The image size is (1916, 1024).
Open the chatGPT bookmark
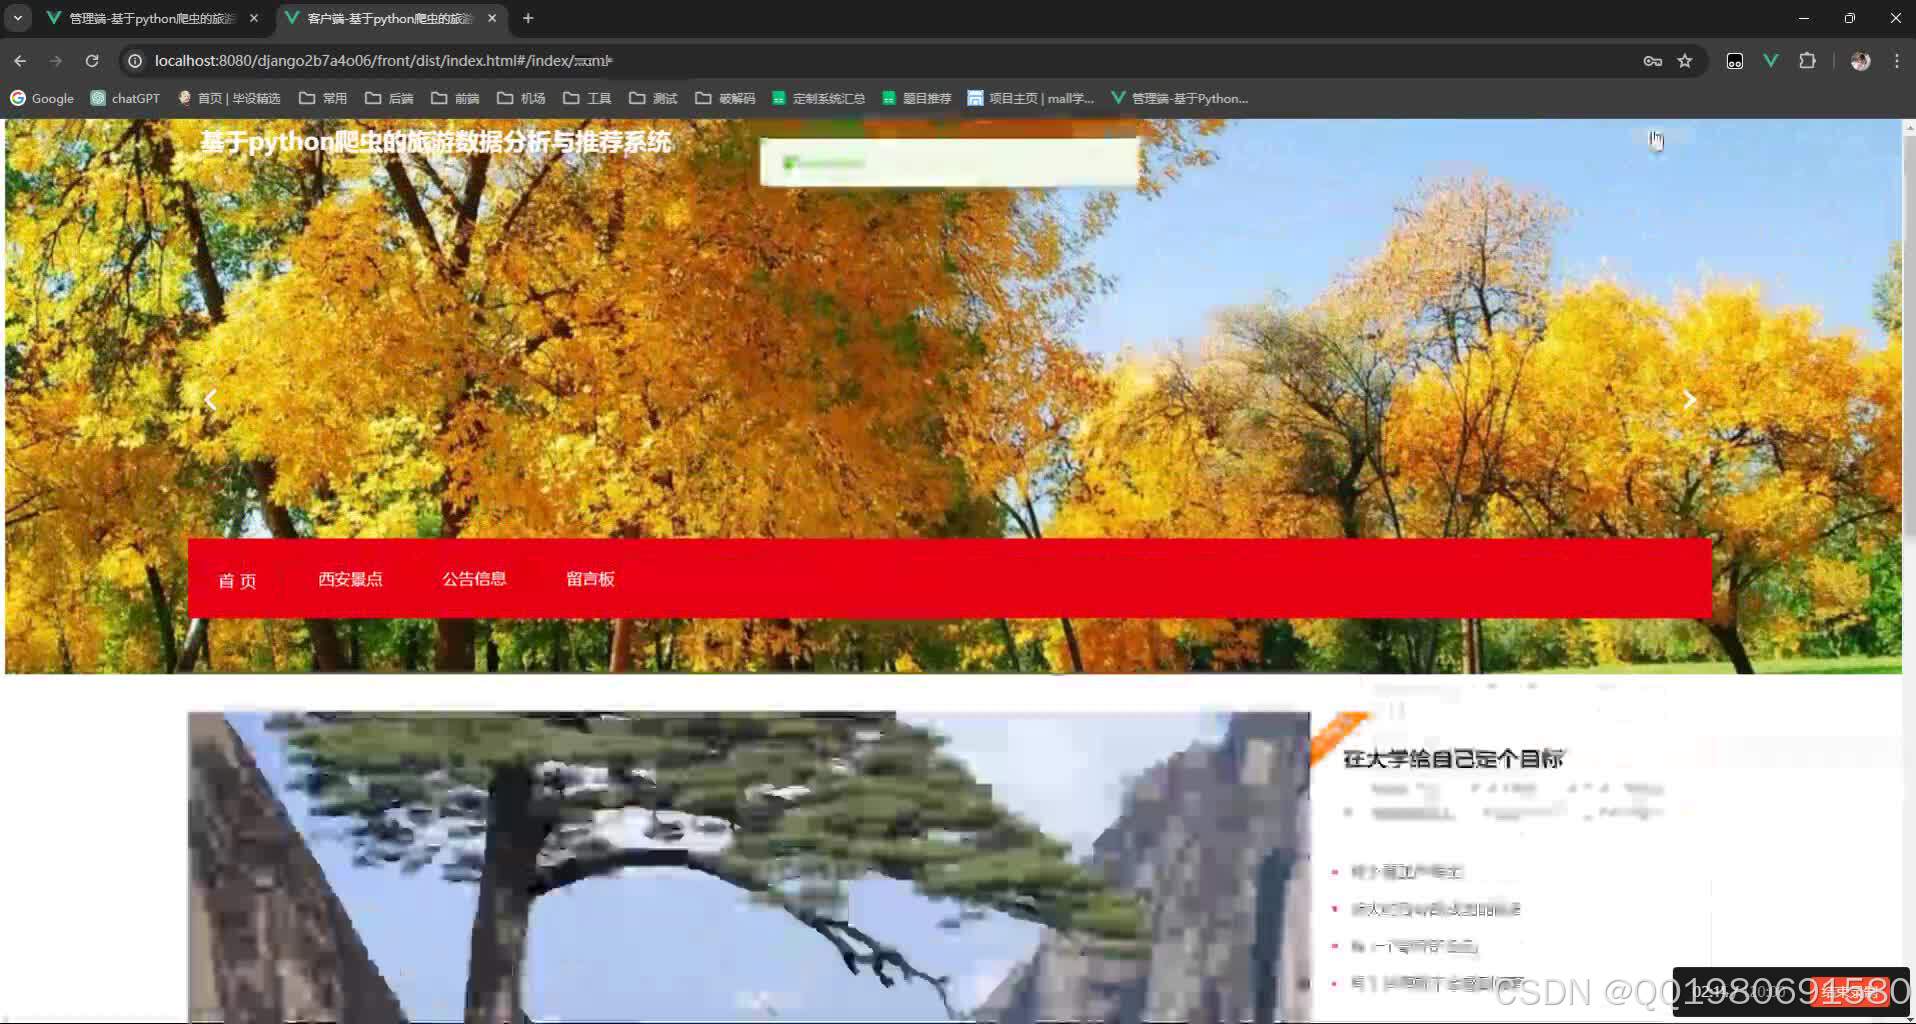124,98
